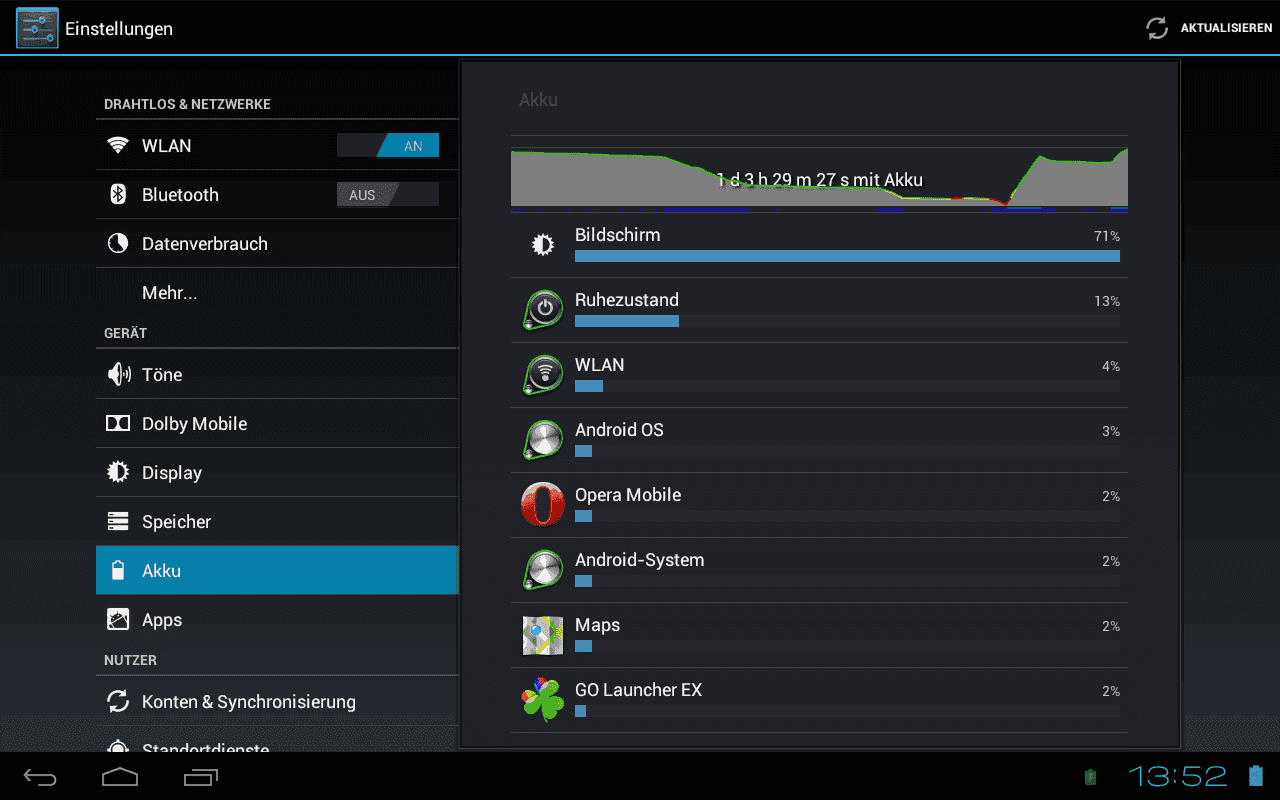Open Dolby Mobile settings
The image size is (1280, 800).
pyautogui.click(x=277, y=424)
